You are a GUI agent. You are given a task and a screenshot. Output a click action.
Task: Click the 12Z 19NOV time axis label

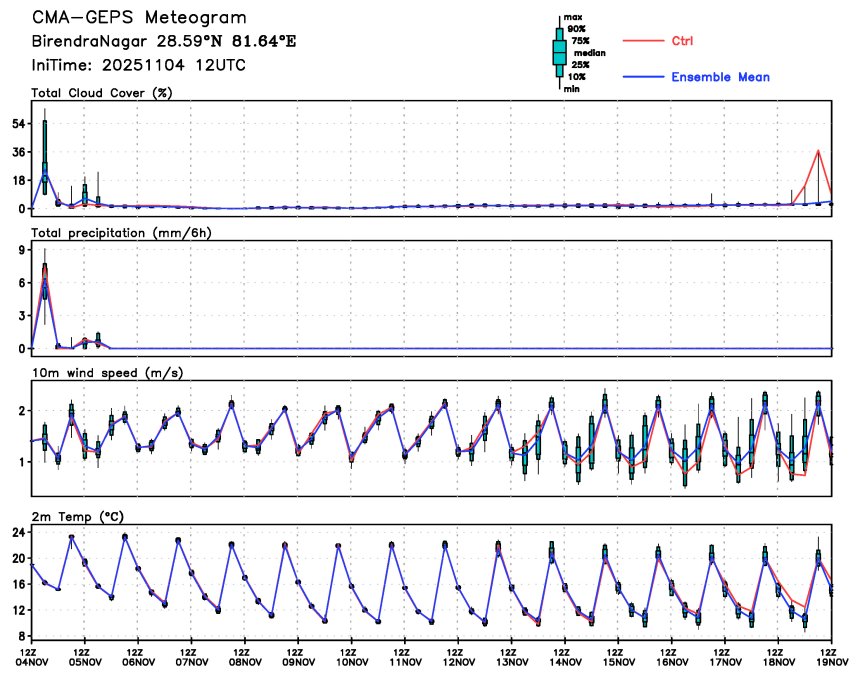tap(831, 657)
